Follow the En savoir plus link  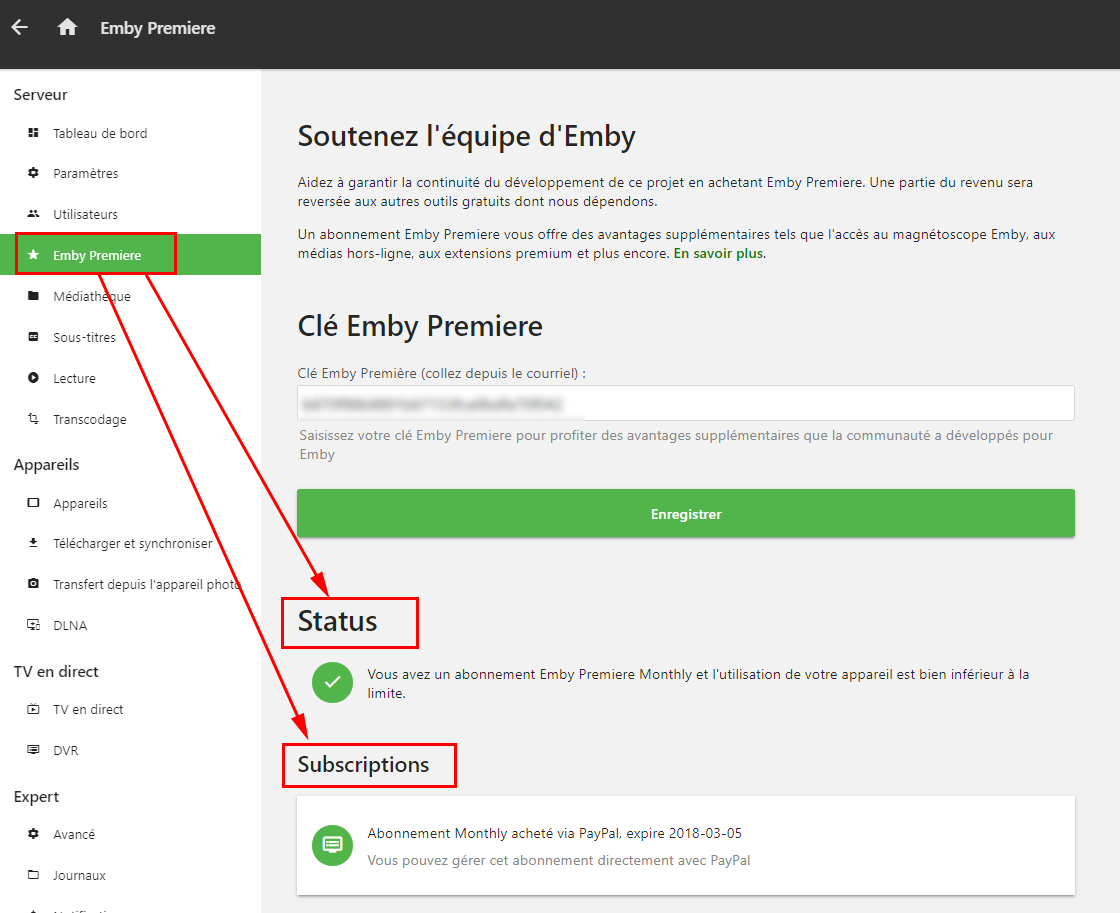(719, 254)
